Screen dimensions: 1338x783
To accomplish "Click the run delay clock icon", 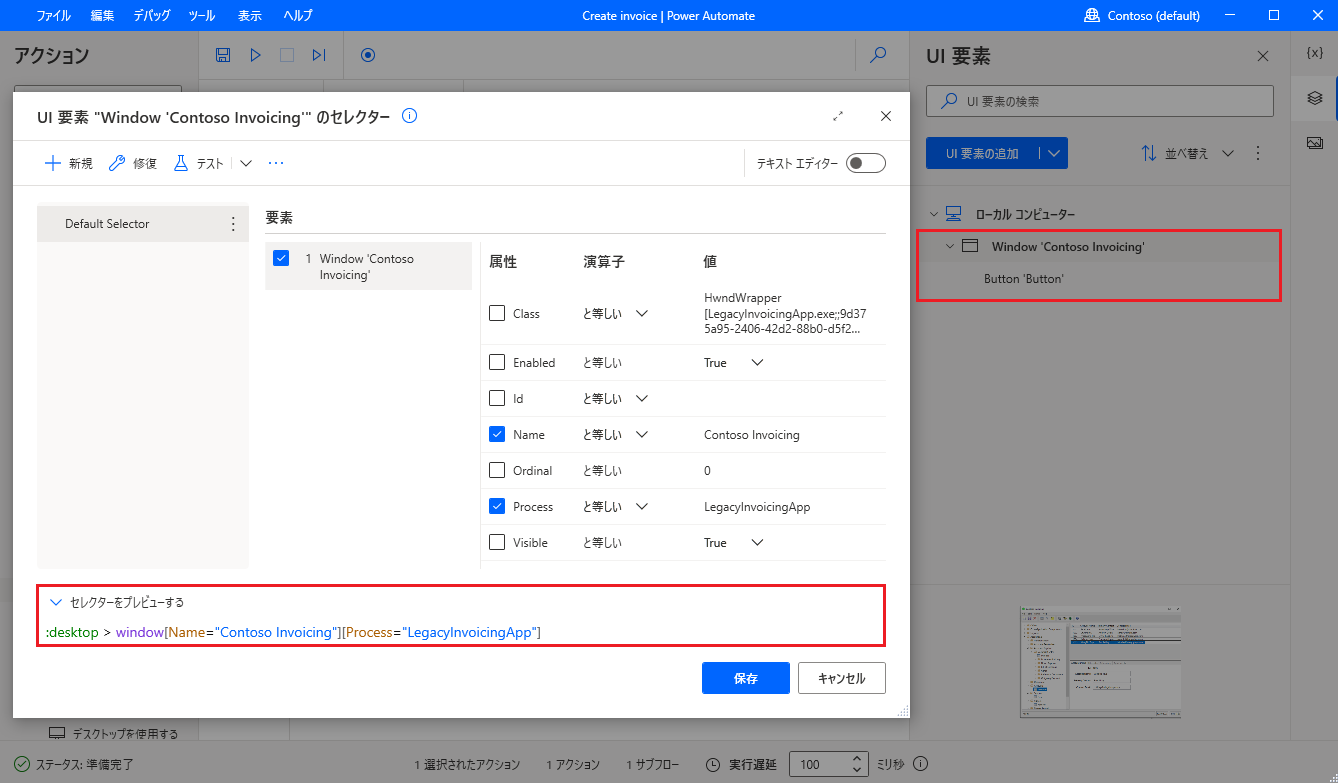I will click(713, 764).
